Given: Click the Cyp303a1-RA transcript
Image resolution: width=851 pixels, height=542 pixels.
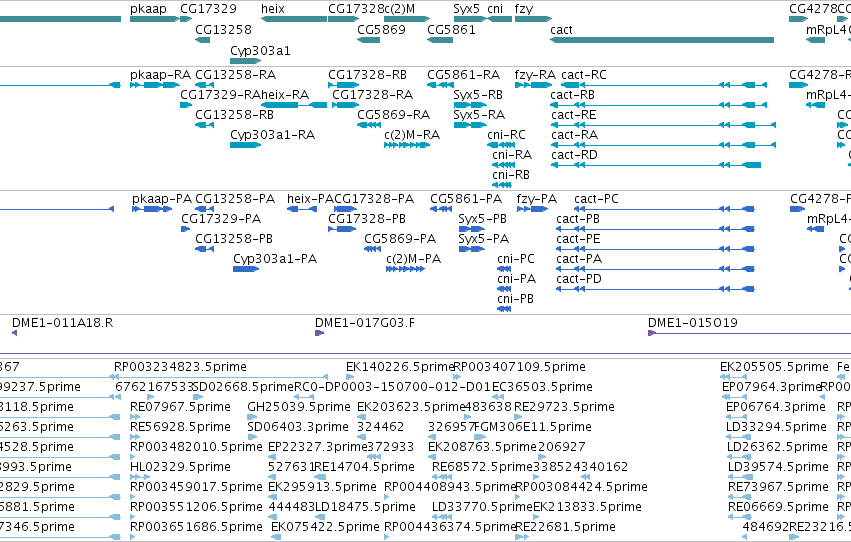Looking at the screenshot, I should click(x=245, y=145).
